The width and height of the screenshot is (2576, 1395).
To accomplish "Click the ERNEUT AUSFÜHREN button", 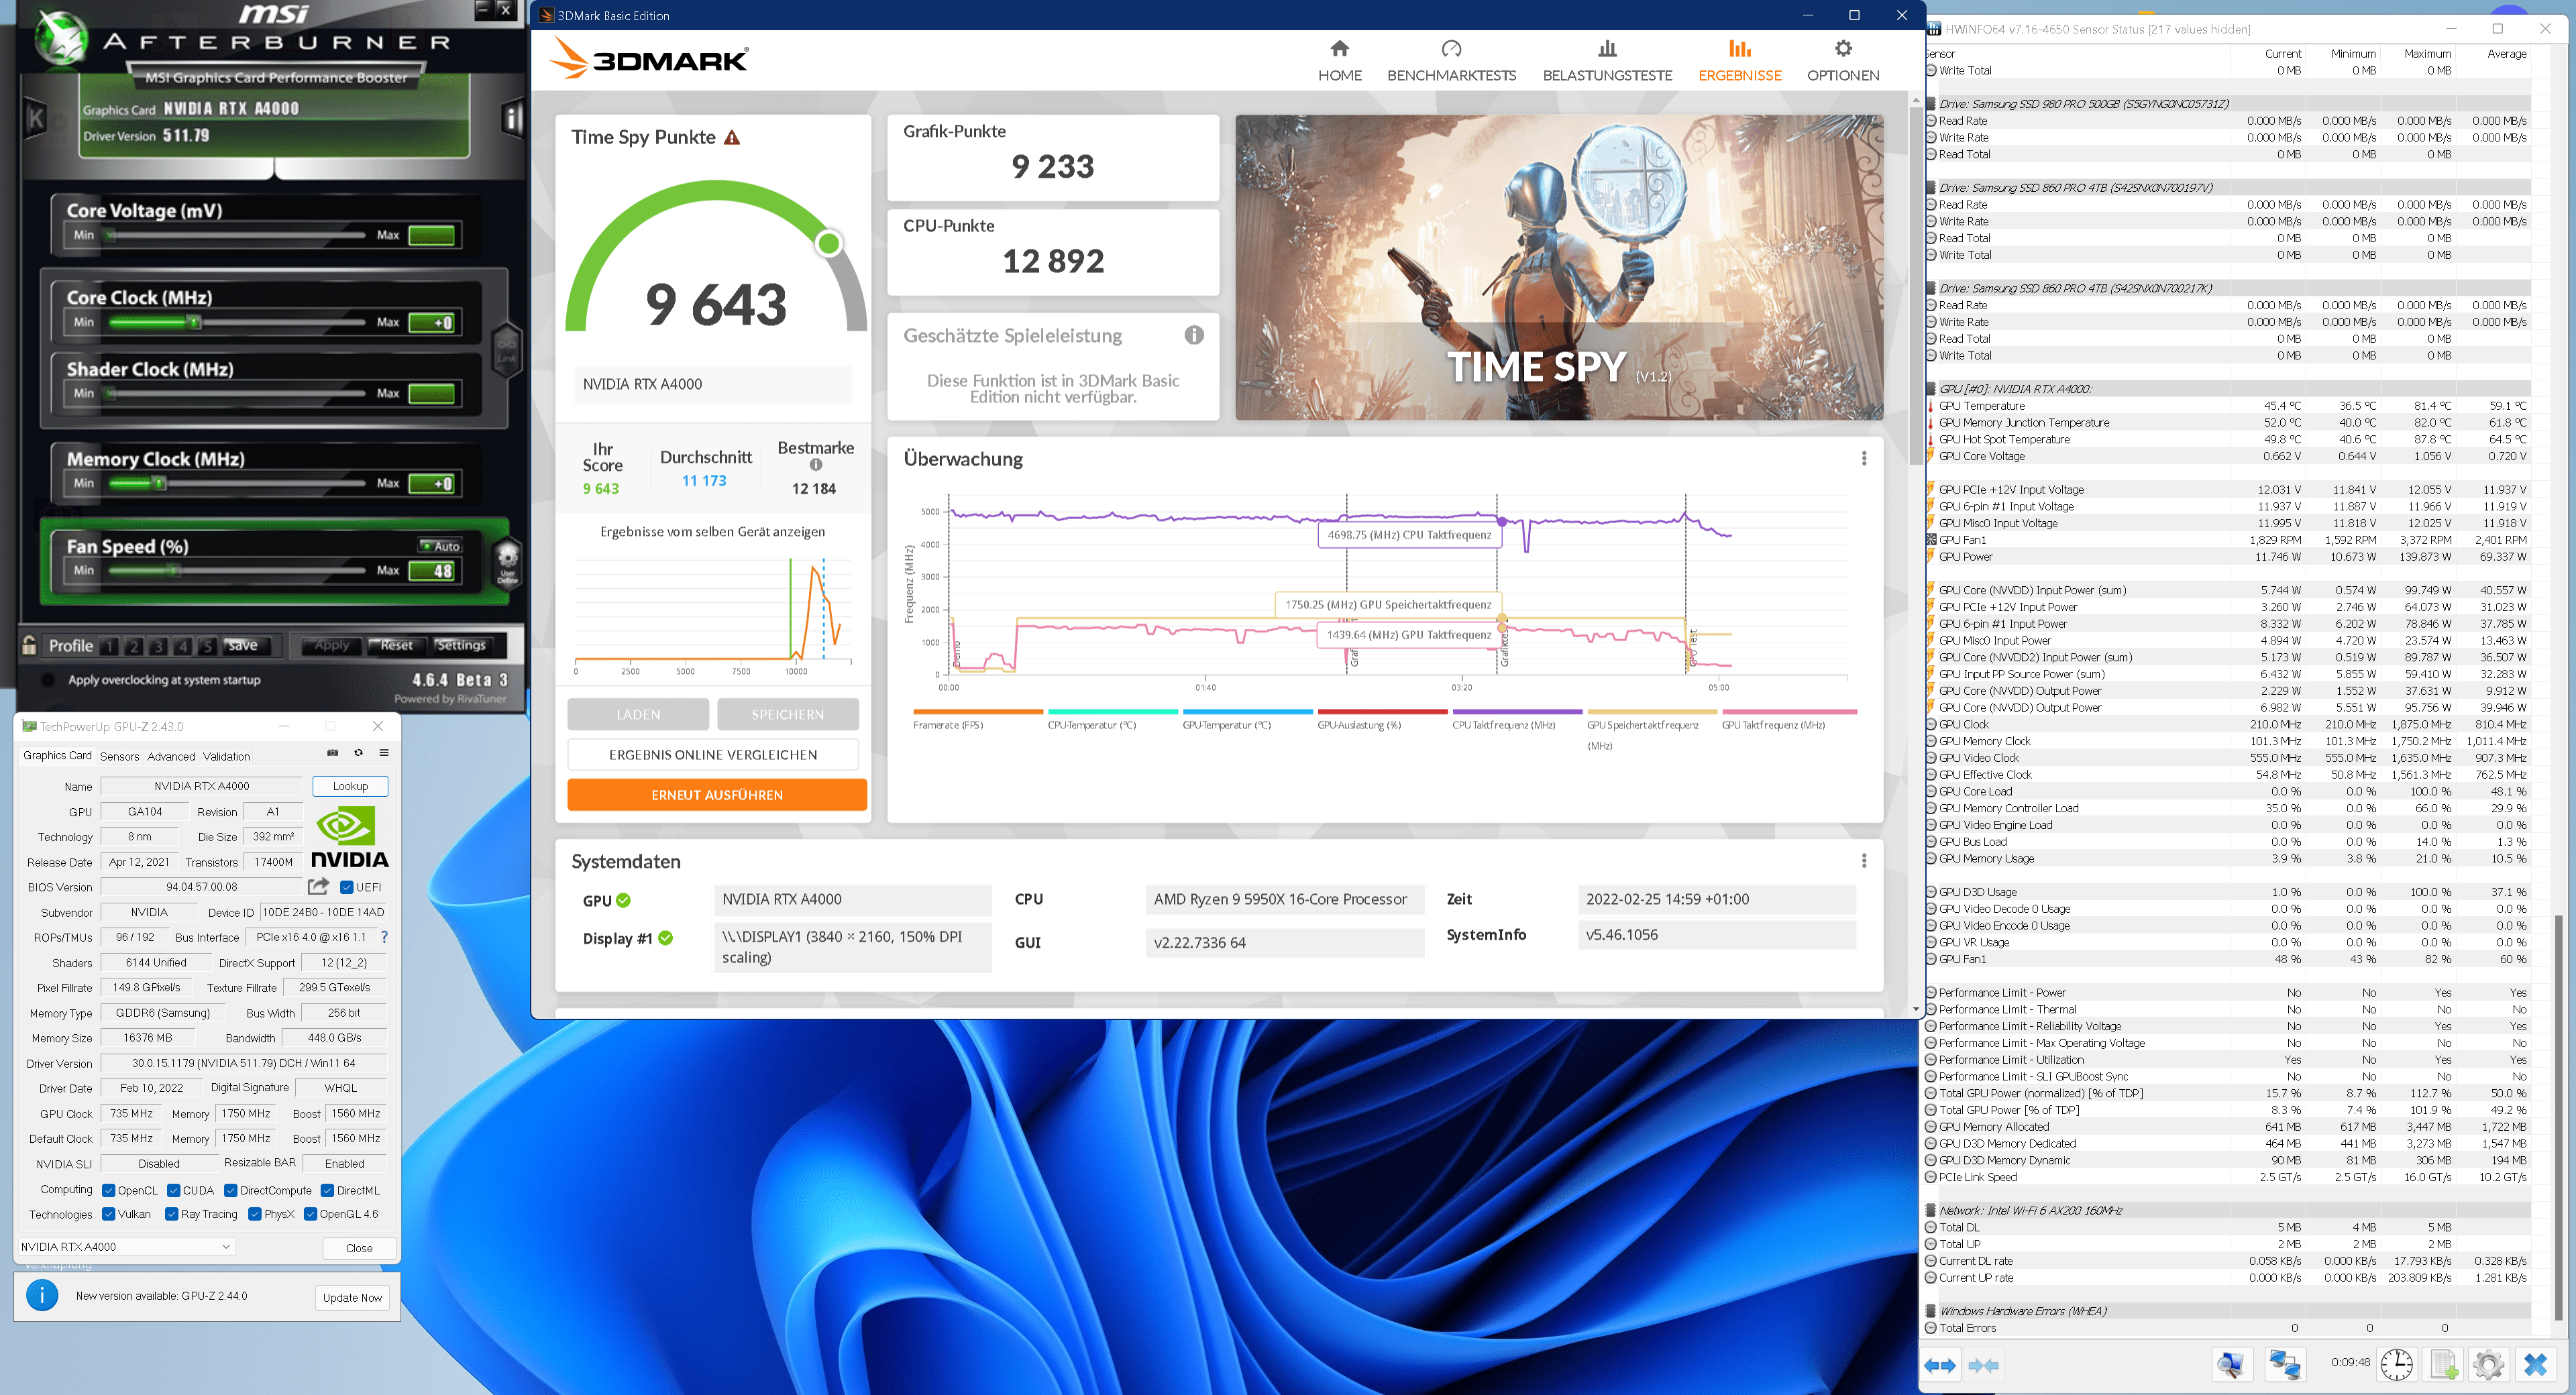I will point(717,795).
